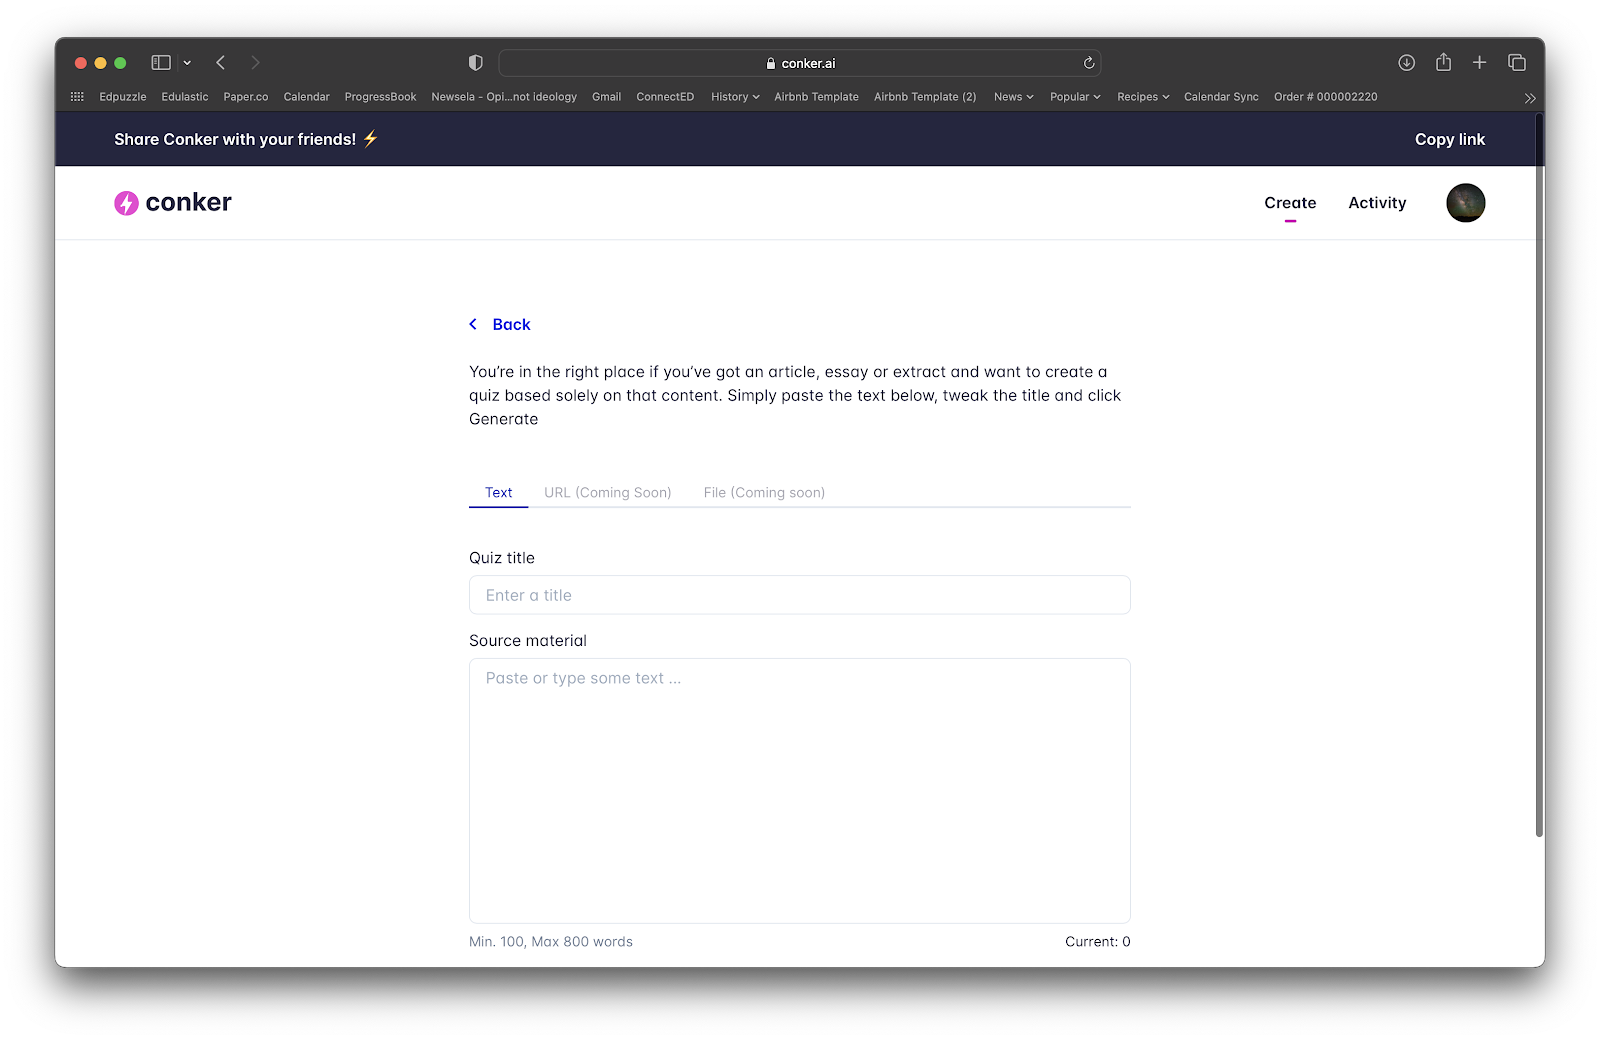1600x1040 pixels.
Task: Select the File (Coming soon) tab
Action: click(764, 492)
